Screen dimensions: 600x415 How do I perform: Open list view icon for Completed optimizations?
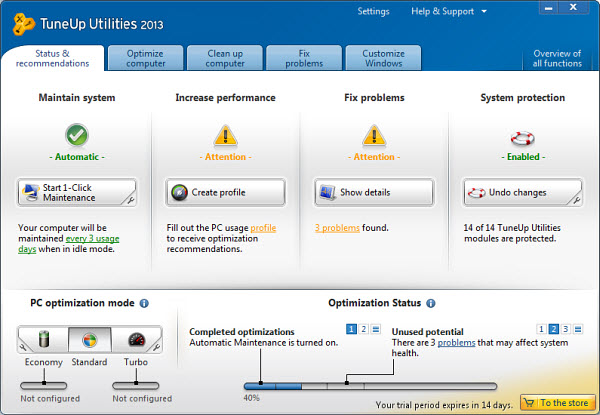[375, 328]
